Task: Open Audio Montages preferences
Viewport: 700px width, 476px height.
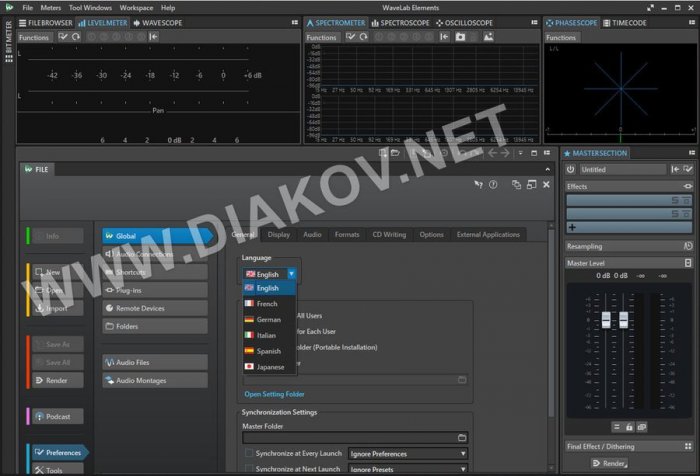Action: tap(154, 380)
